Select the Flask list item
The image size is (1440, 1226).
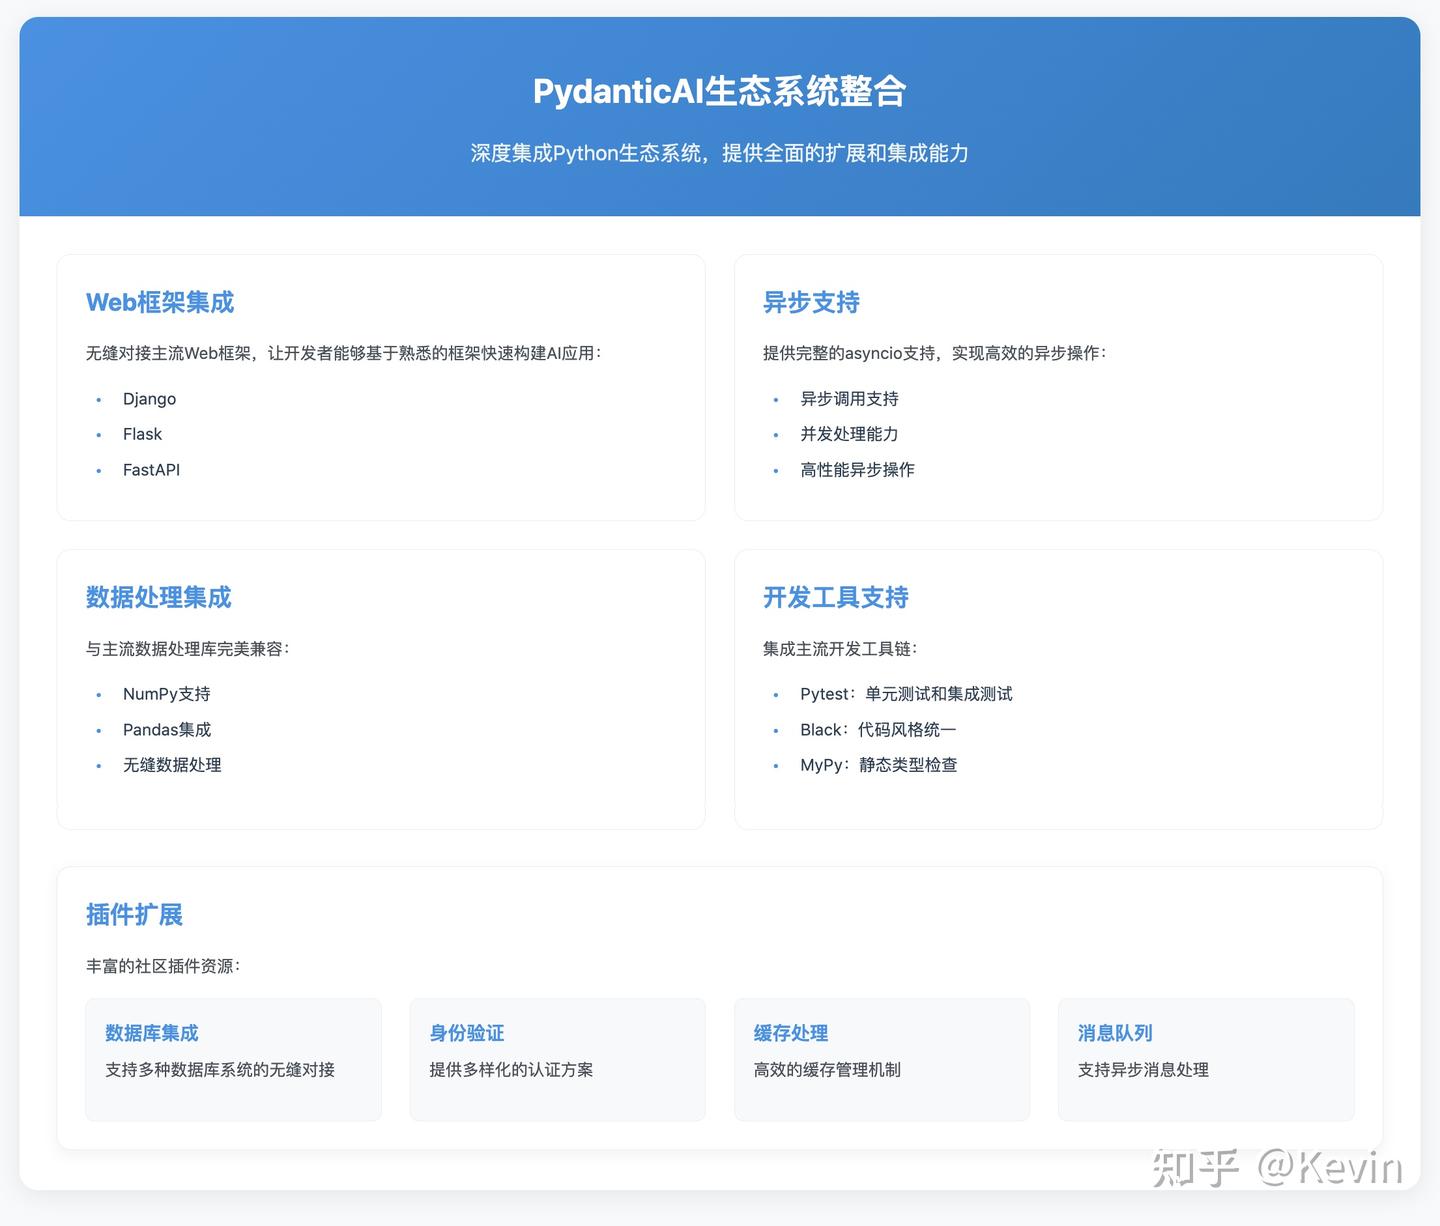point(141,434)
